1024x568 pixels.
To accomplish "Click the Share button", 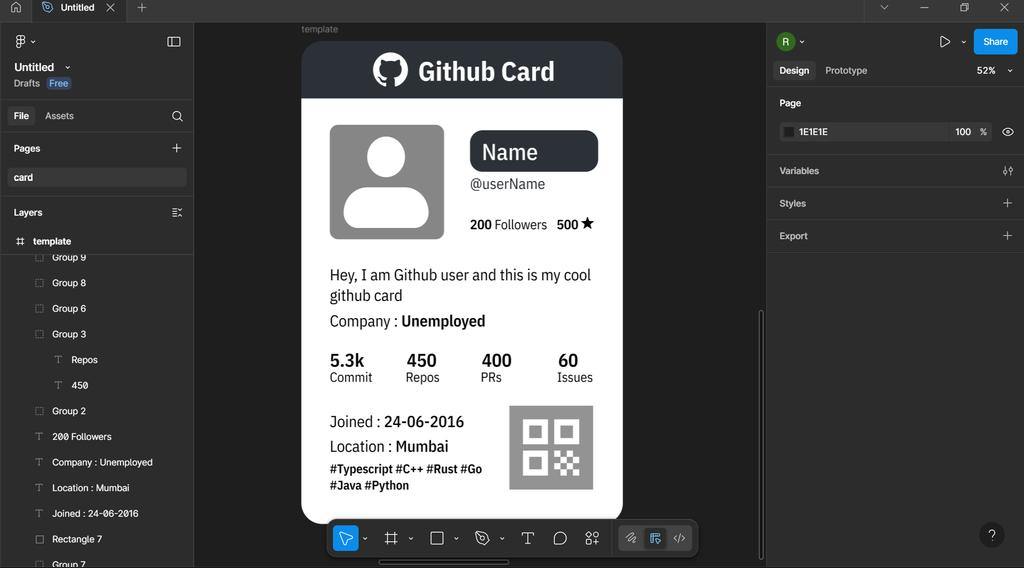I will click(995, 42).
